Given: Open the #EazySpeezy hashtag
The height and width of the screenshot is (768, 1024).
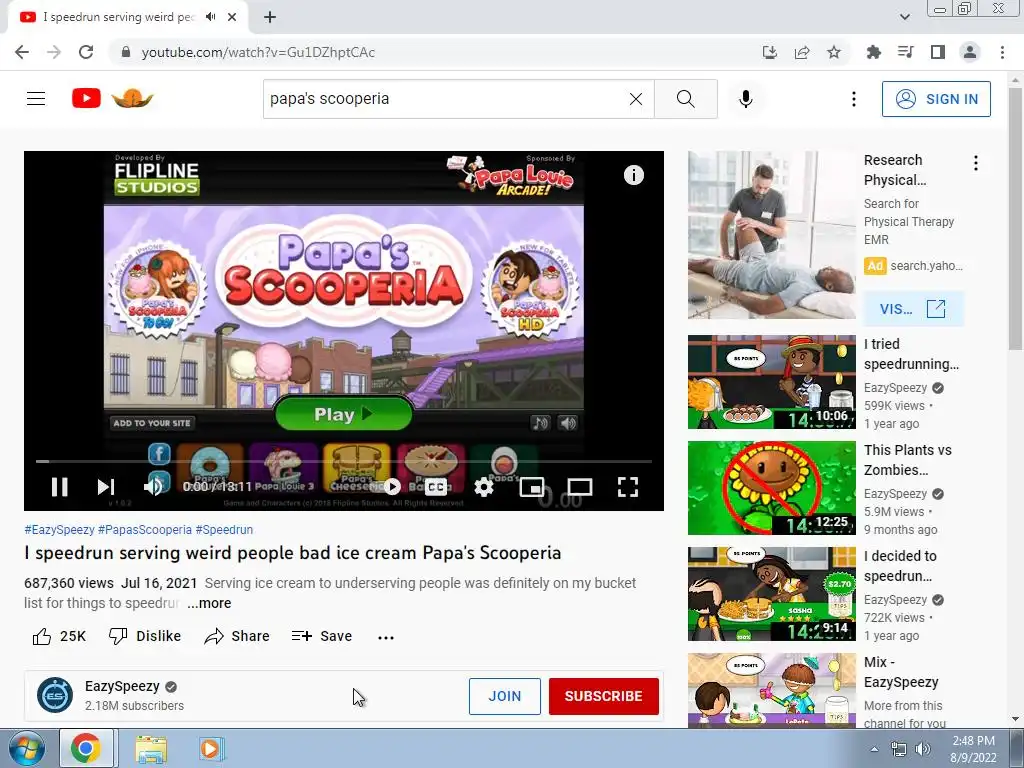Looking at the screenshot, I should point(59,530).
